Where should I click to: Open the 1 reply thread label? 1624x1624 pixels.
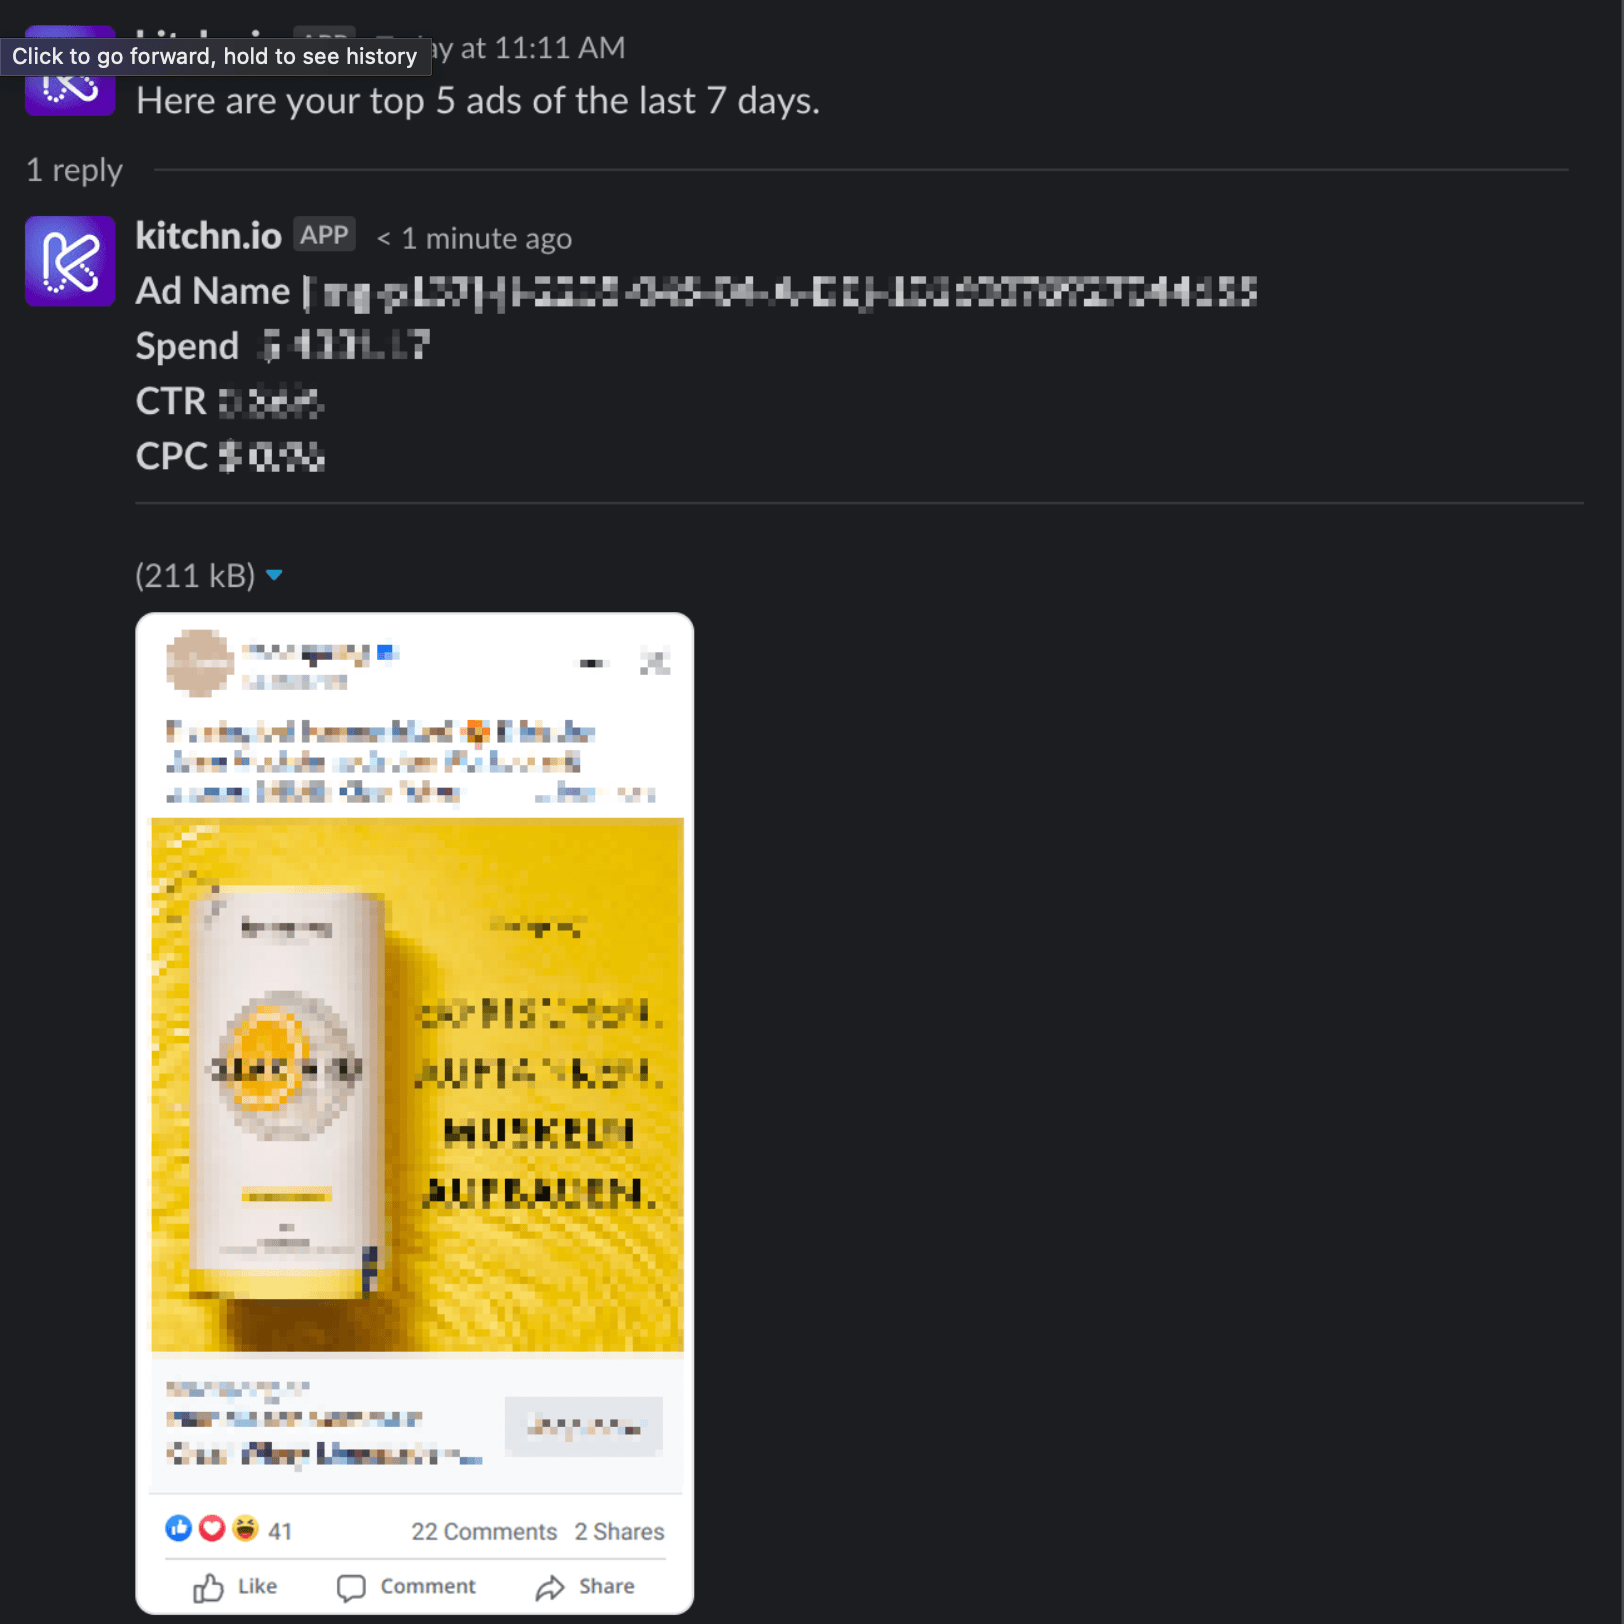(x=74, y=170)
